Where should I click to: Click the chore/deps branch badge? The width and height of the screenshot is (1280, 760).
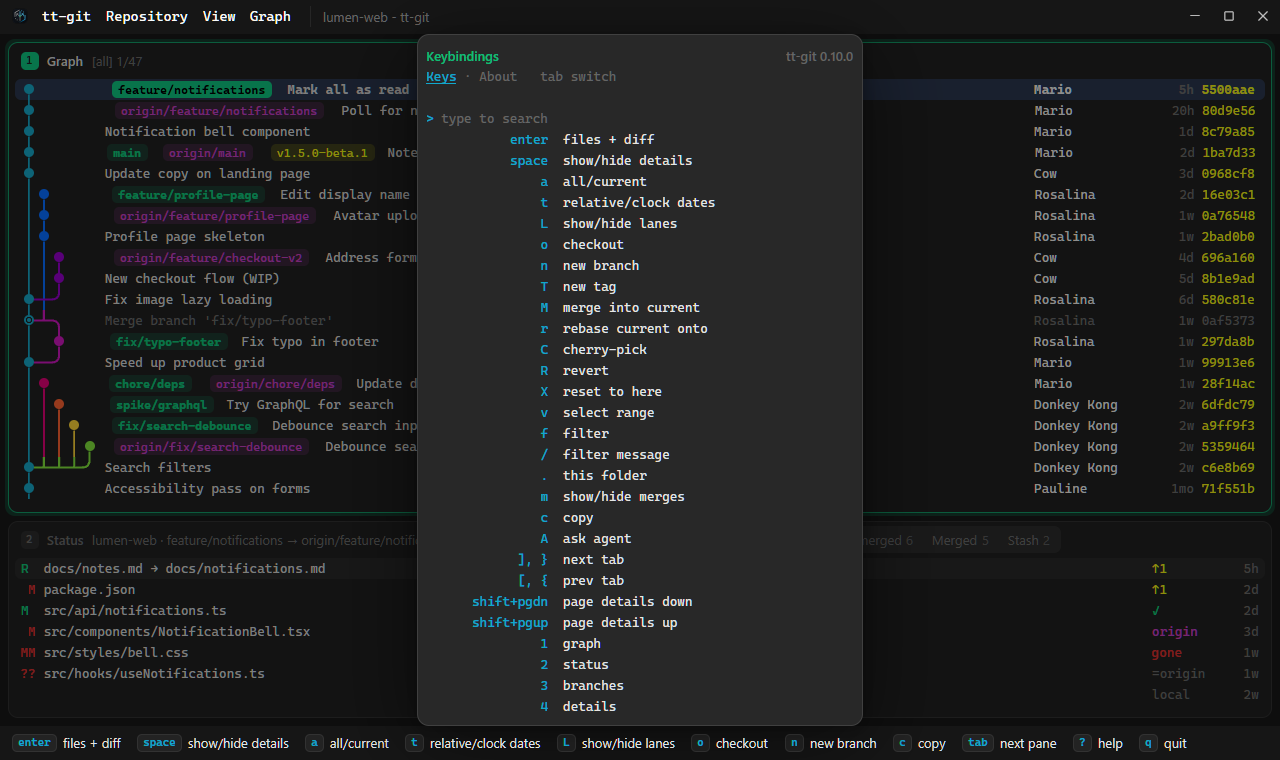pyautogui.click(x=148, y=384)
